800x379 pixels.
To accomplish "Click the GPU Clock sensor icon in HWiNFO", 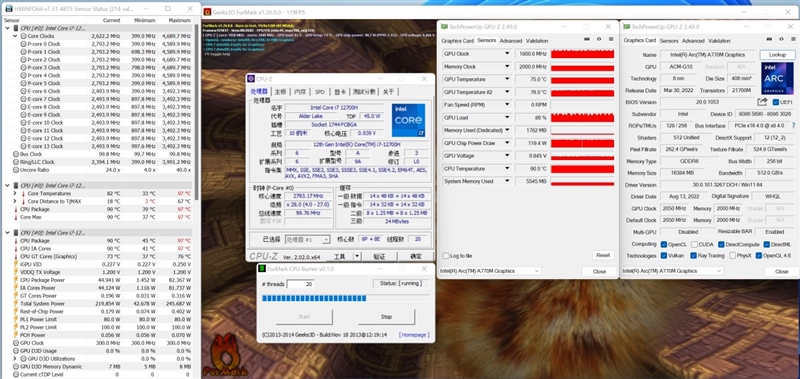I will [15, 343].
